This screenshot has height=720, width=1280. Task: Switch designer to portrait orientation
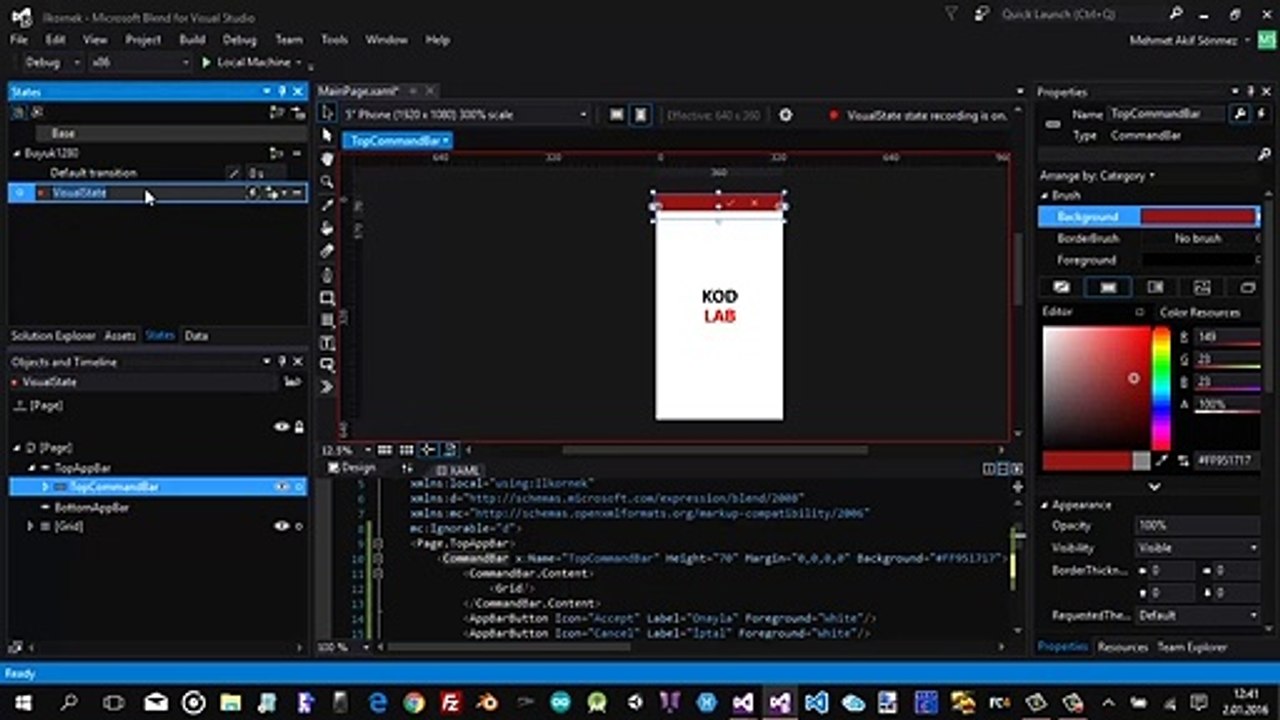(x=641, y=115)
